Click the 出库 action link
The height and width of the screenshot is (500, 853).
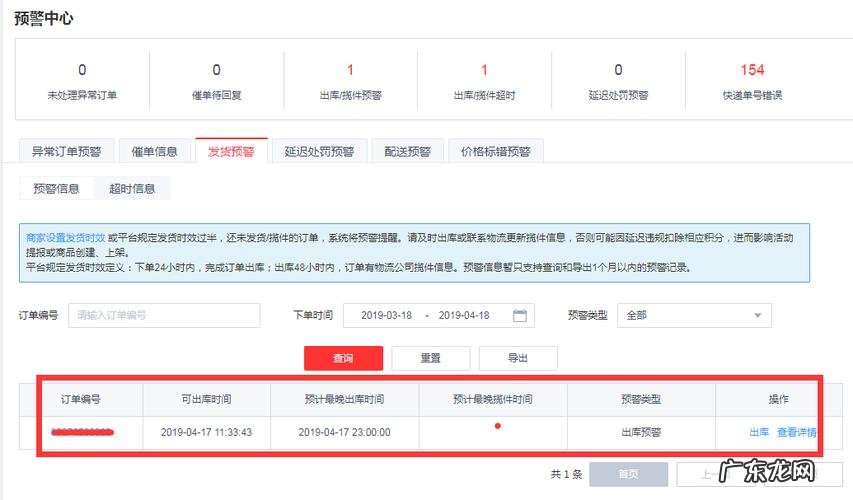[x=759, y=433]
